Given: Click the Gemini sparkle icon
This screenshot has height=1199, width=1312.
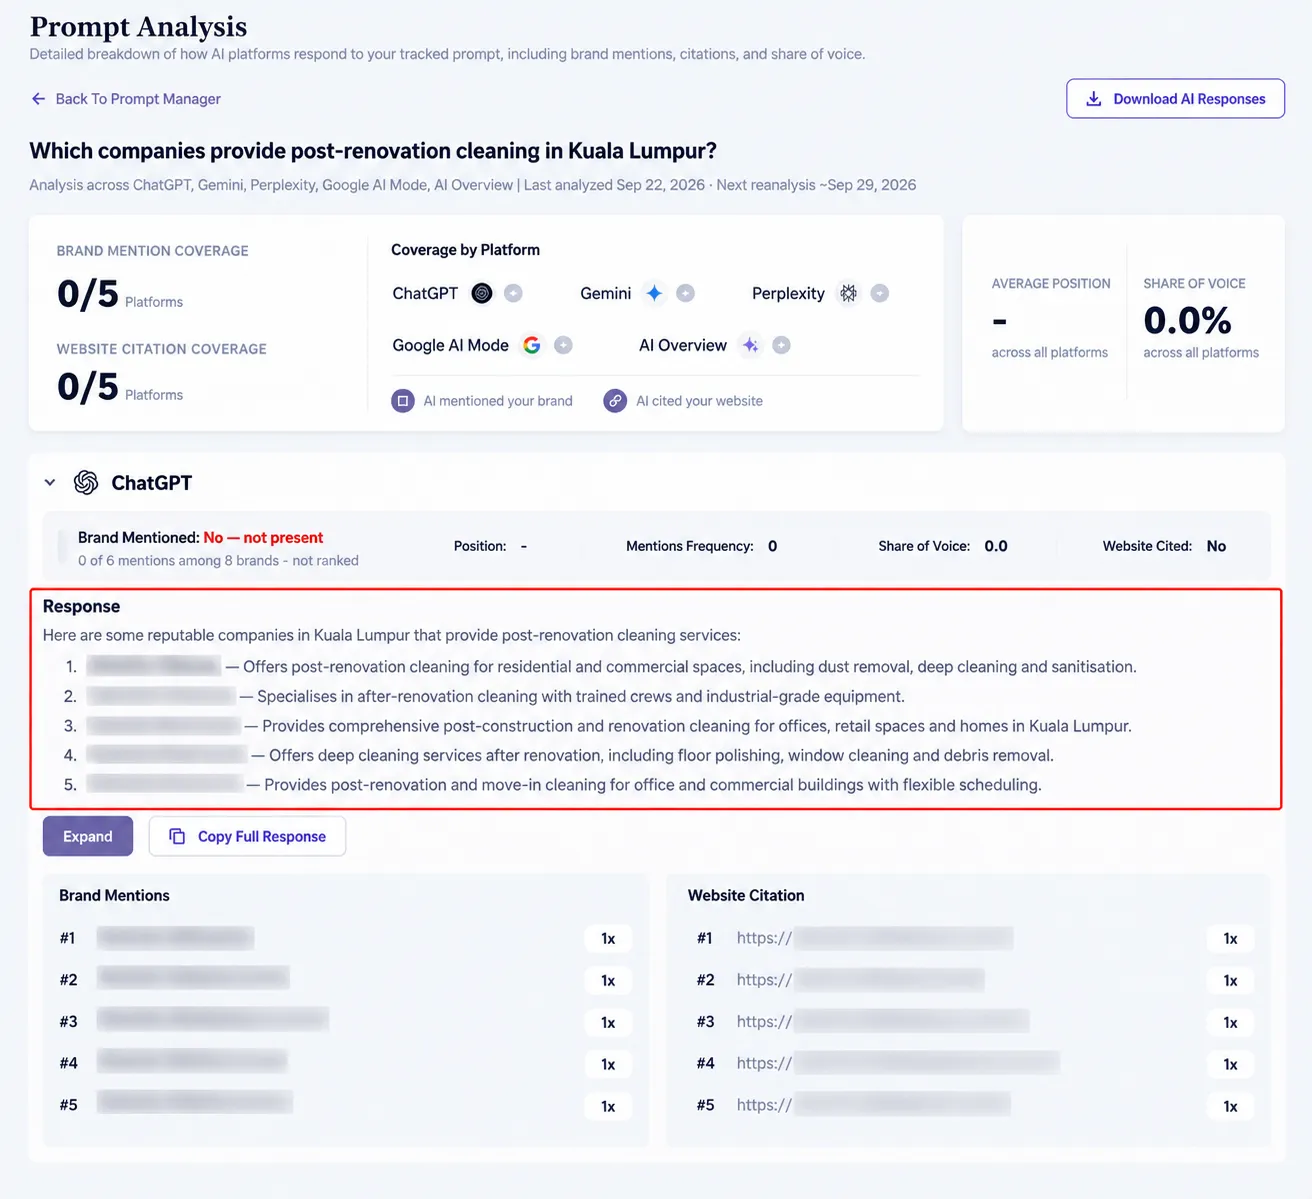Looking at the screenshot, I should click(x=654, y=293).
